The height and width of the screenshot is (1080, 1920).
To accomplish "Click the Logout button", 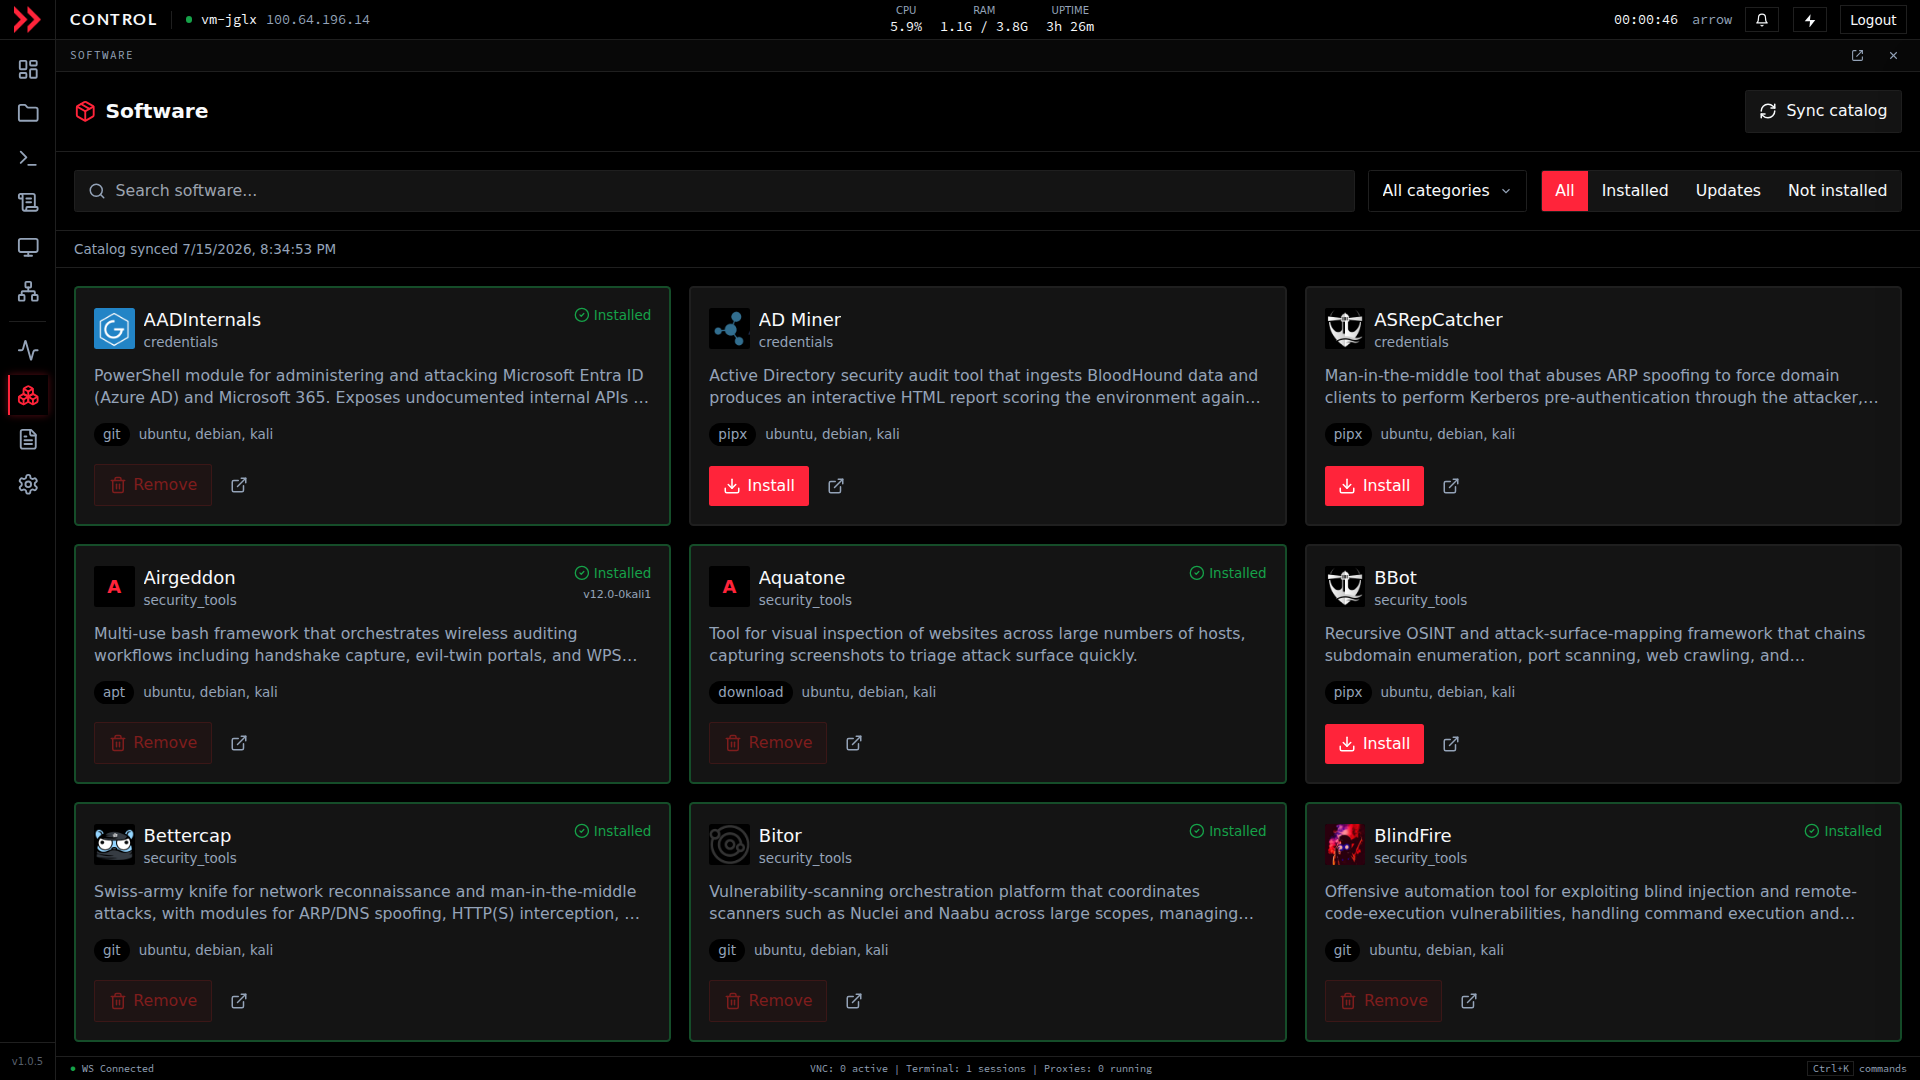I will point(1872,20).
